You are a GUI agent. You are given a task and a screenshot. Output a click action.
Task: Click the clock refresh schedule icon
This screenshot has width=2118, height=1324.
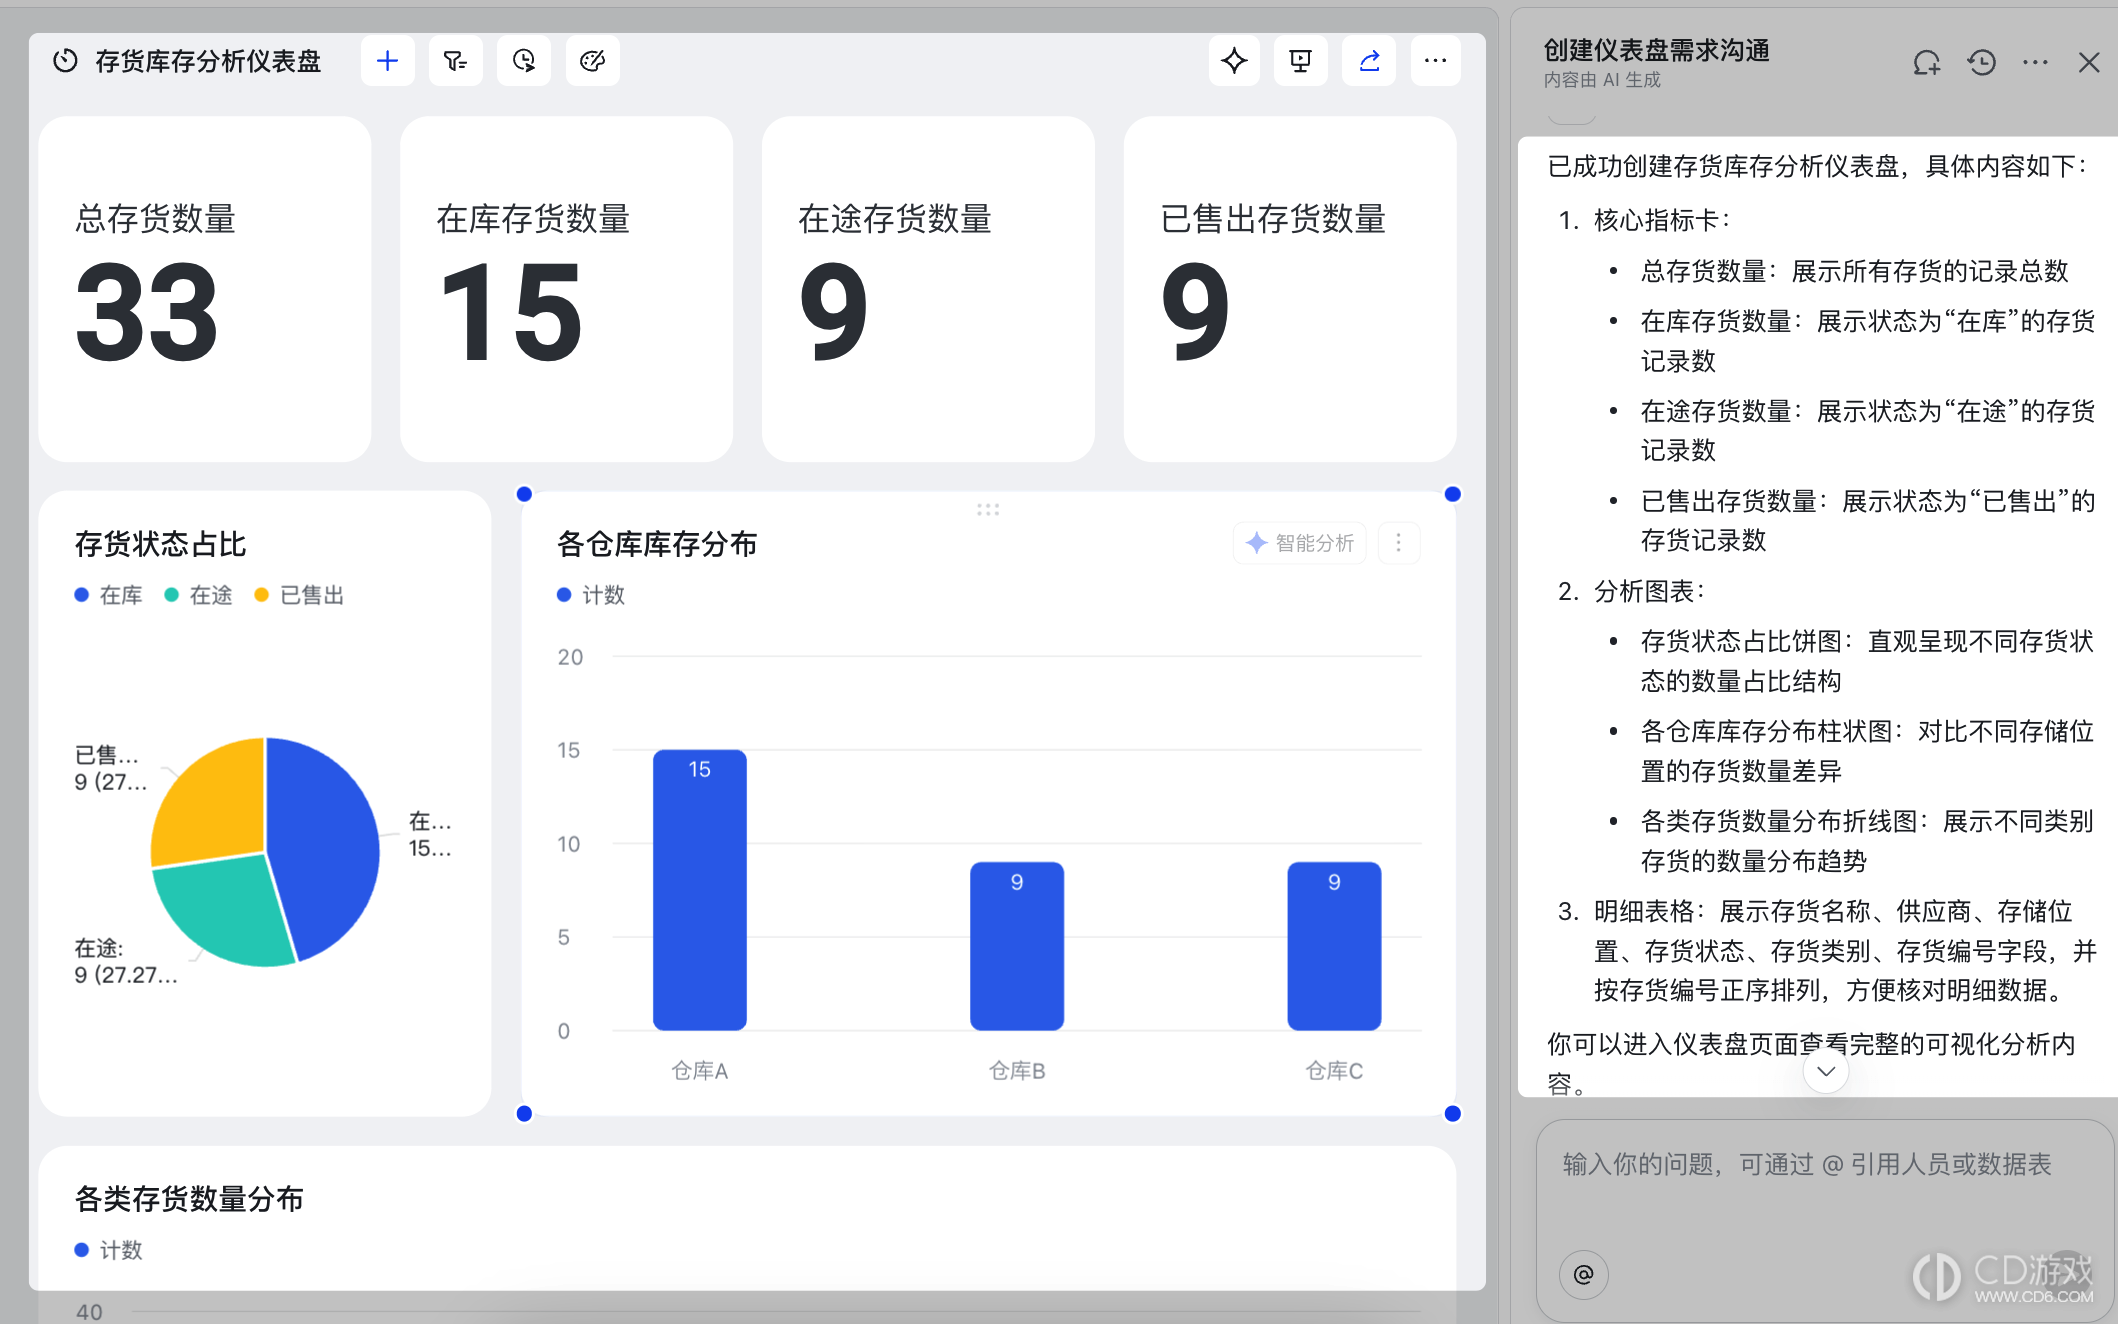(524, 61)
